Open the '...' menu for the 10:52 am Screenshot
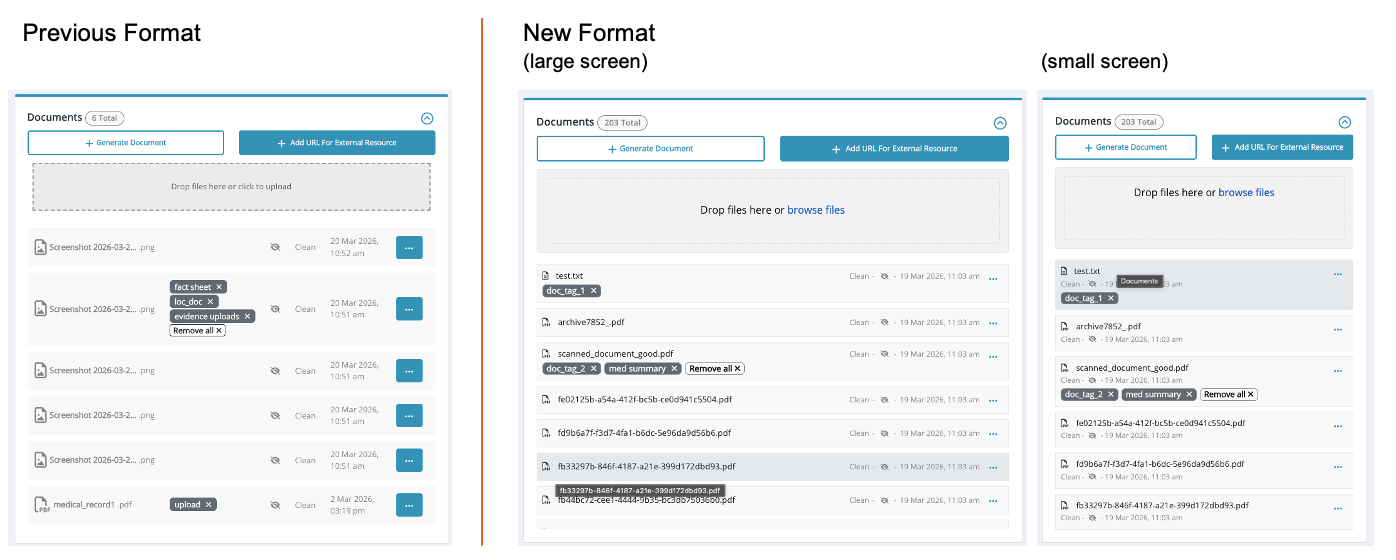1396x560 pixels. click(409, 247)
